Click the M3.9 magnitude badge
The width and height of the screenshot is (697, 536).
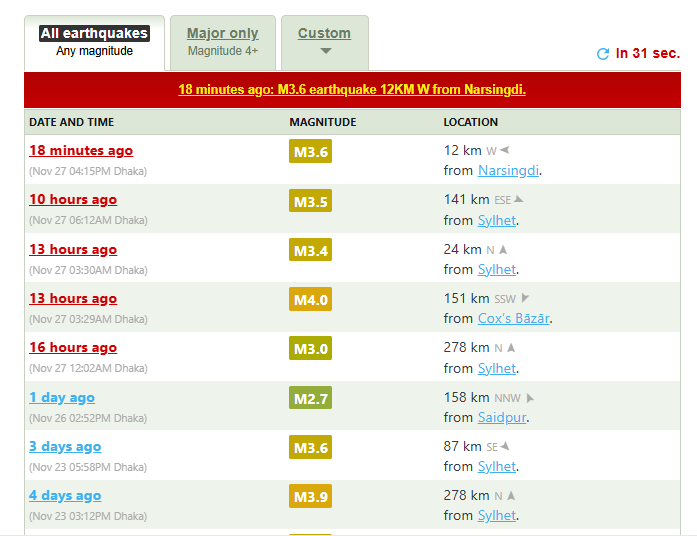310,497
